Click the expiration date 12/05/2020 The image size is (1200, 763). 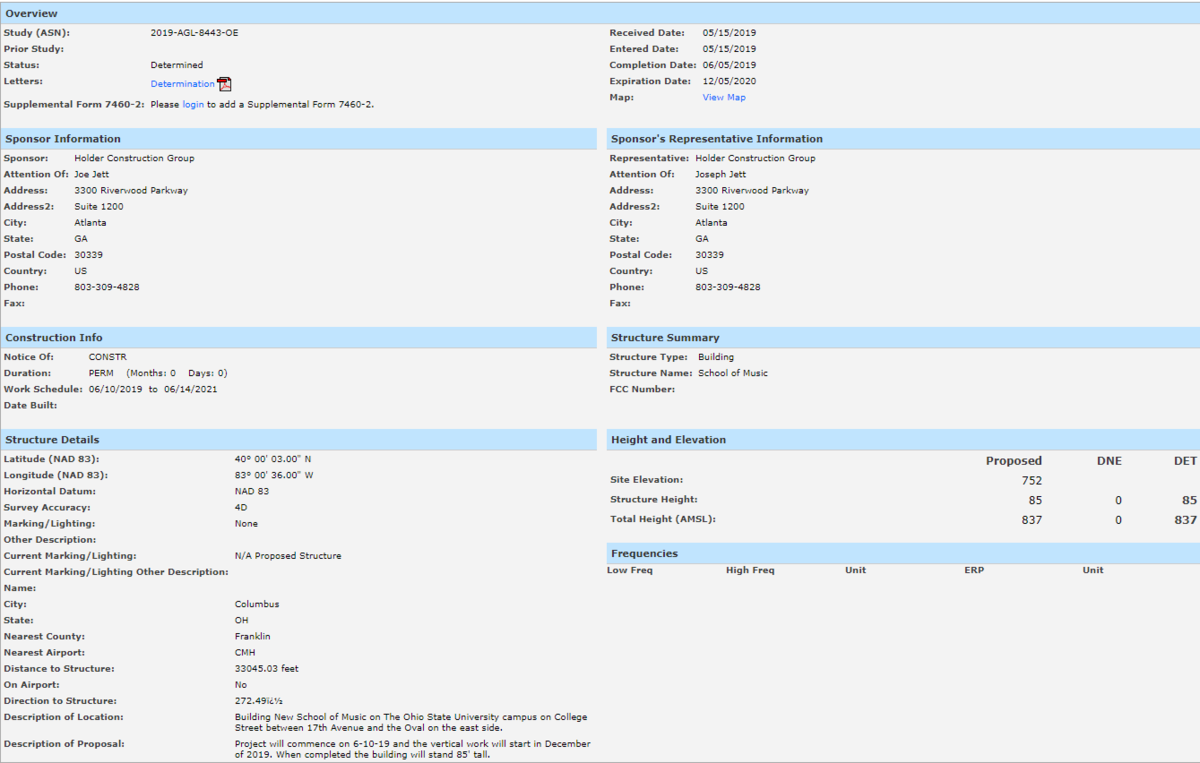pyautogui.click(x=730, y=81)
